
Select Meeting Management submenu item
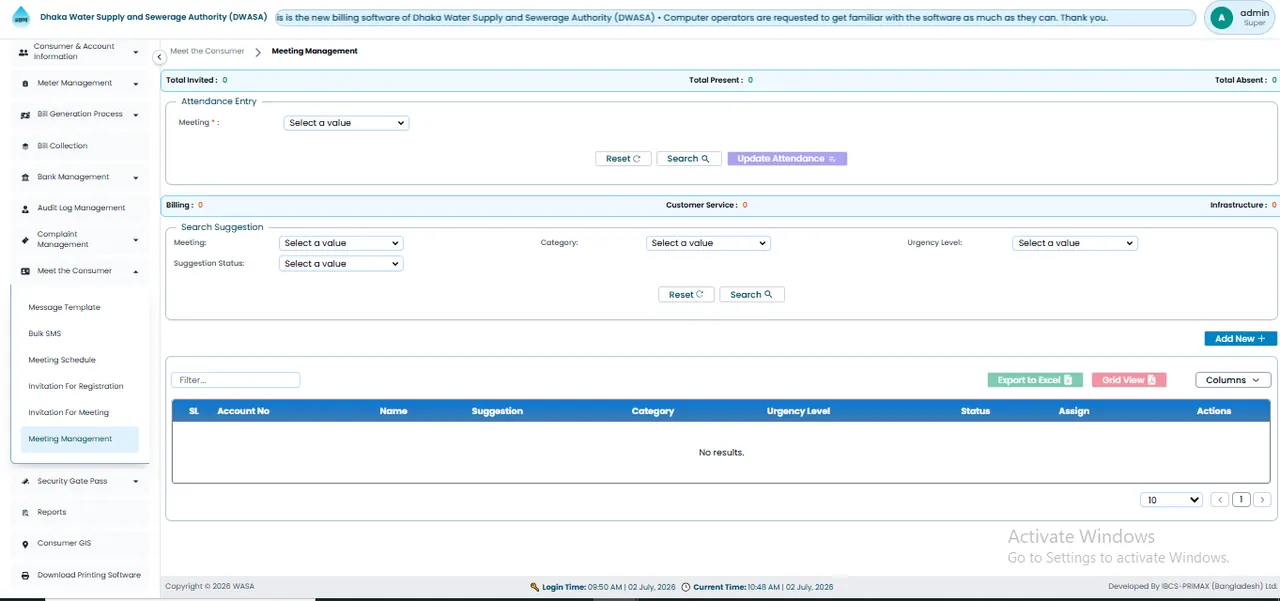(79, 439)
